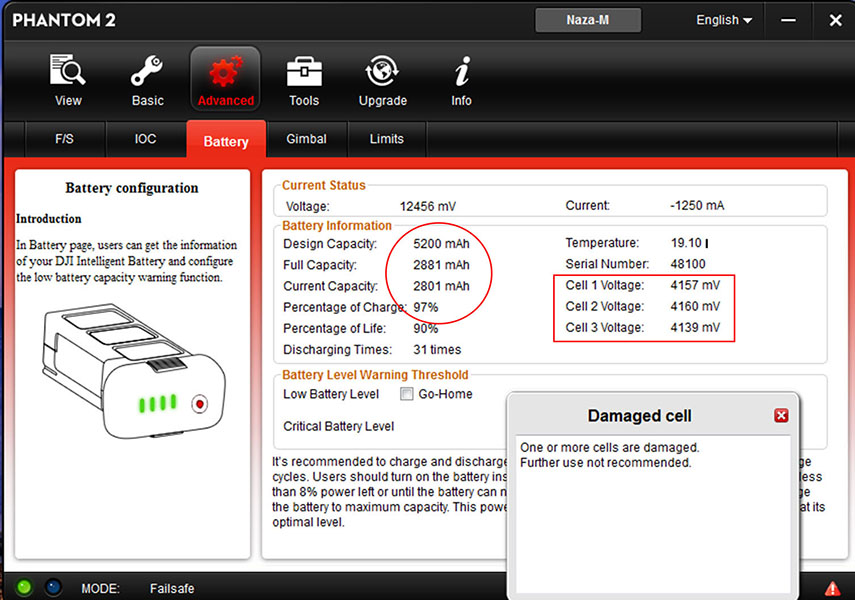This screenshot has height=600, width=855.
Task: Open the Upgrade globe section
Action: click(x=382, y=80)
